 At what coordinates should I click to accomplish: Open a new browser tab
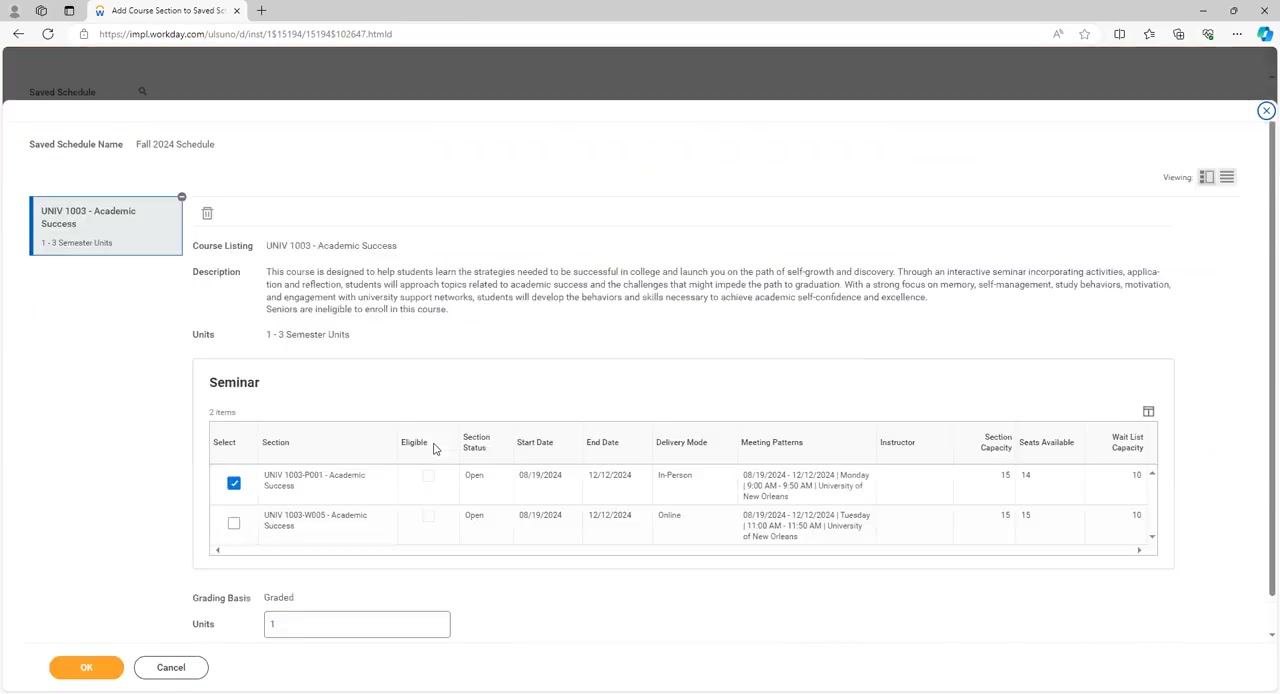click(x=261, y=10)
